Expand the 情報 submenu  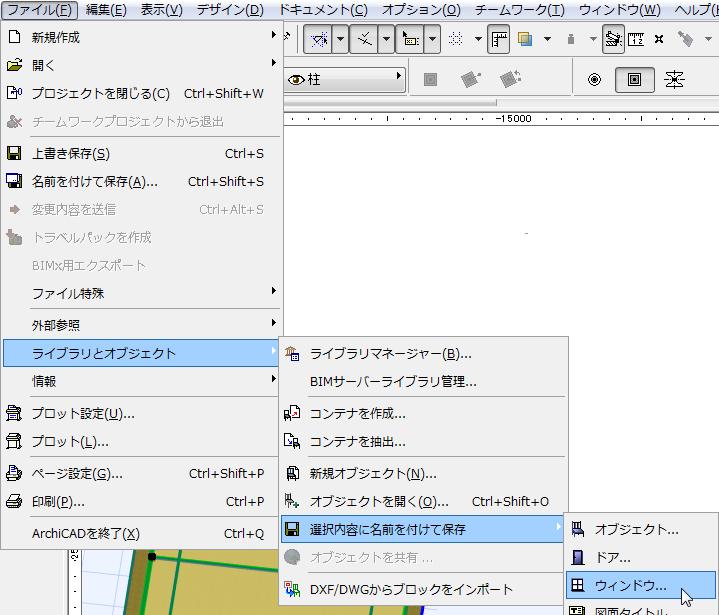pyautogui.click(x=141, y=381)
